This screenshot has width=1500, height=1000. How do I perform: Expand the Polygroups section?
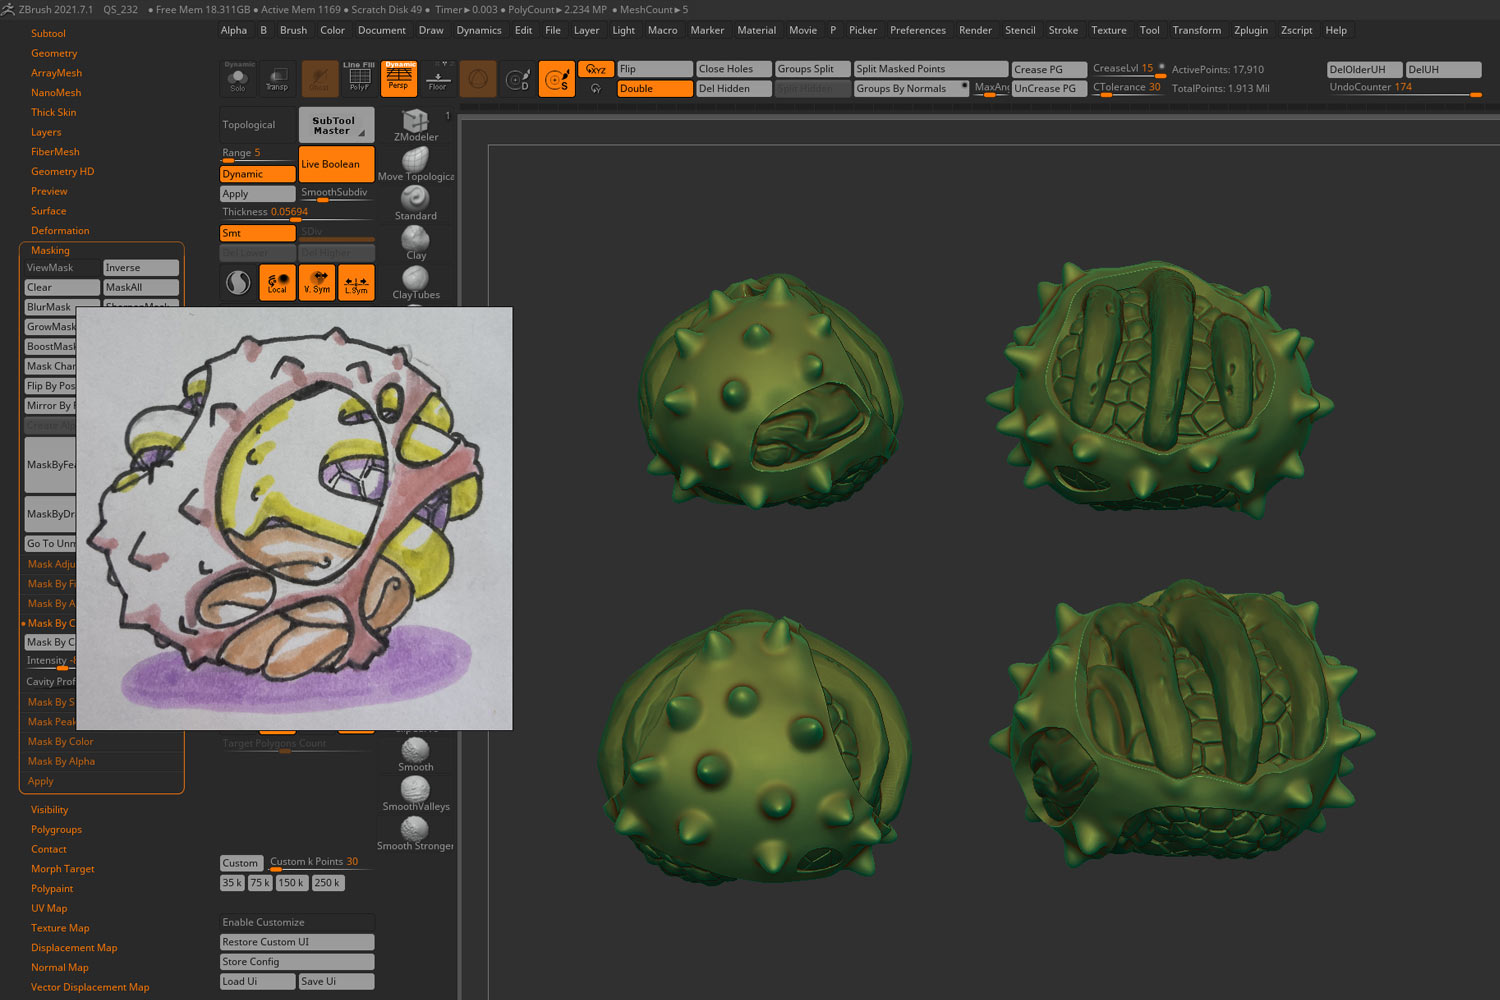click(x=56, y=829)
